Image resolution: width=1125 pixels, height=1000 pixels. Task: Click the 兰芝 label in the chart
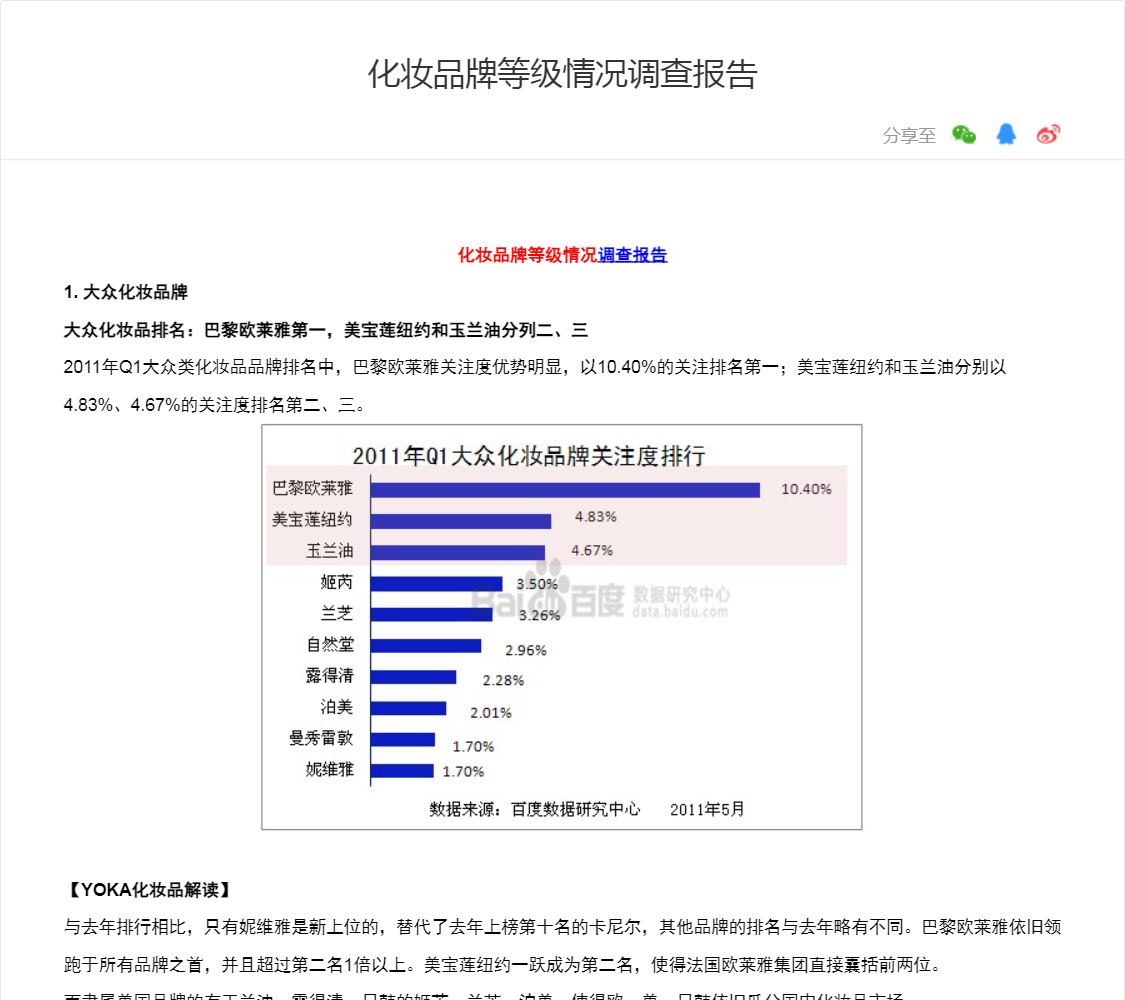click(x=337, y=613)
